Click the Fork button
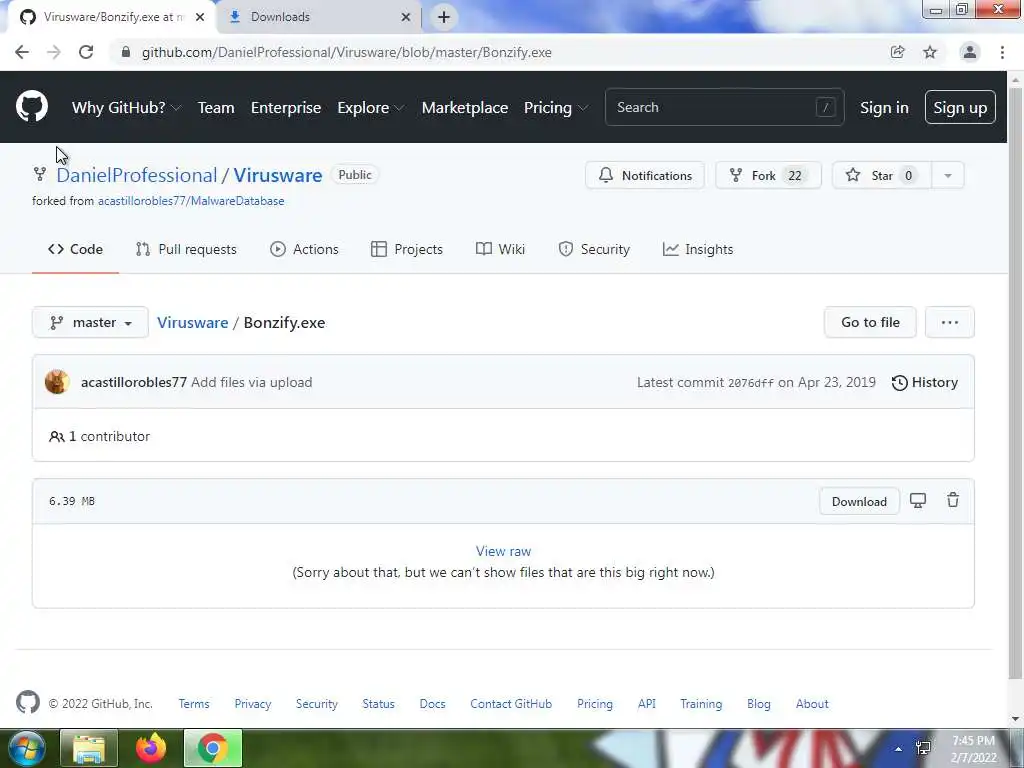 [768, 175]
